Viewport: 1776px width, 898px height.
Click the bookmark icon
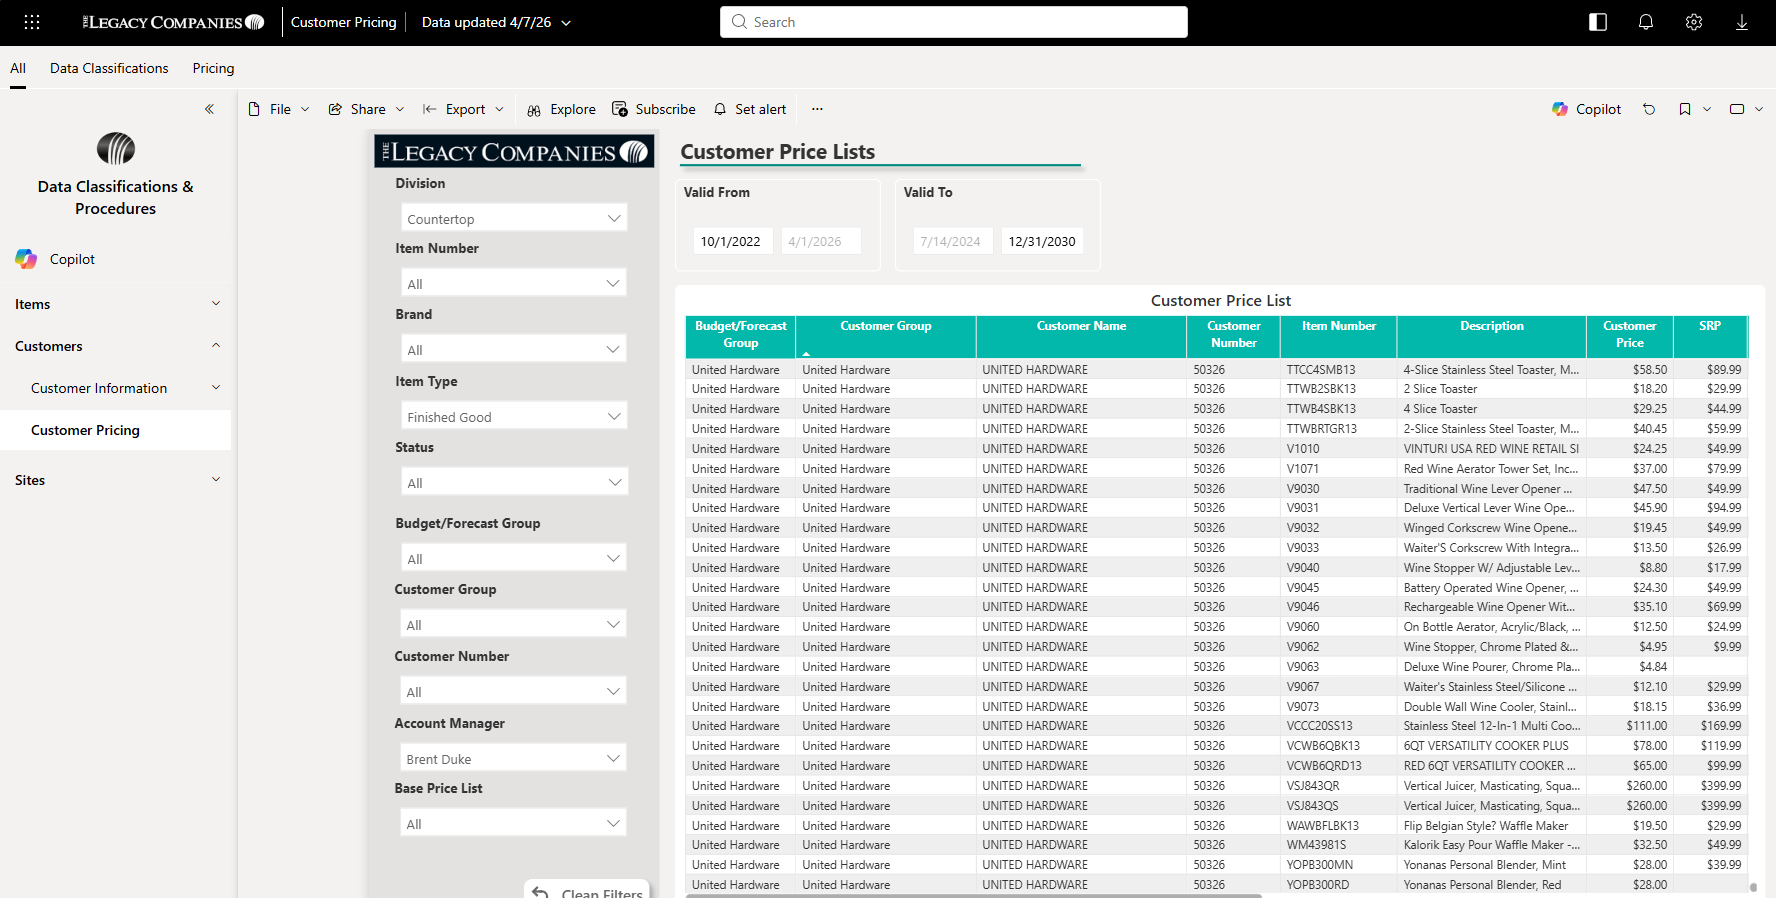tap(1685, 109)
